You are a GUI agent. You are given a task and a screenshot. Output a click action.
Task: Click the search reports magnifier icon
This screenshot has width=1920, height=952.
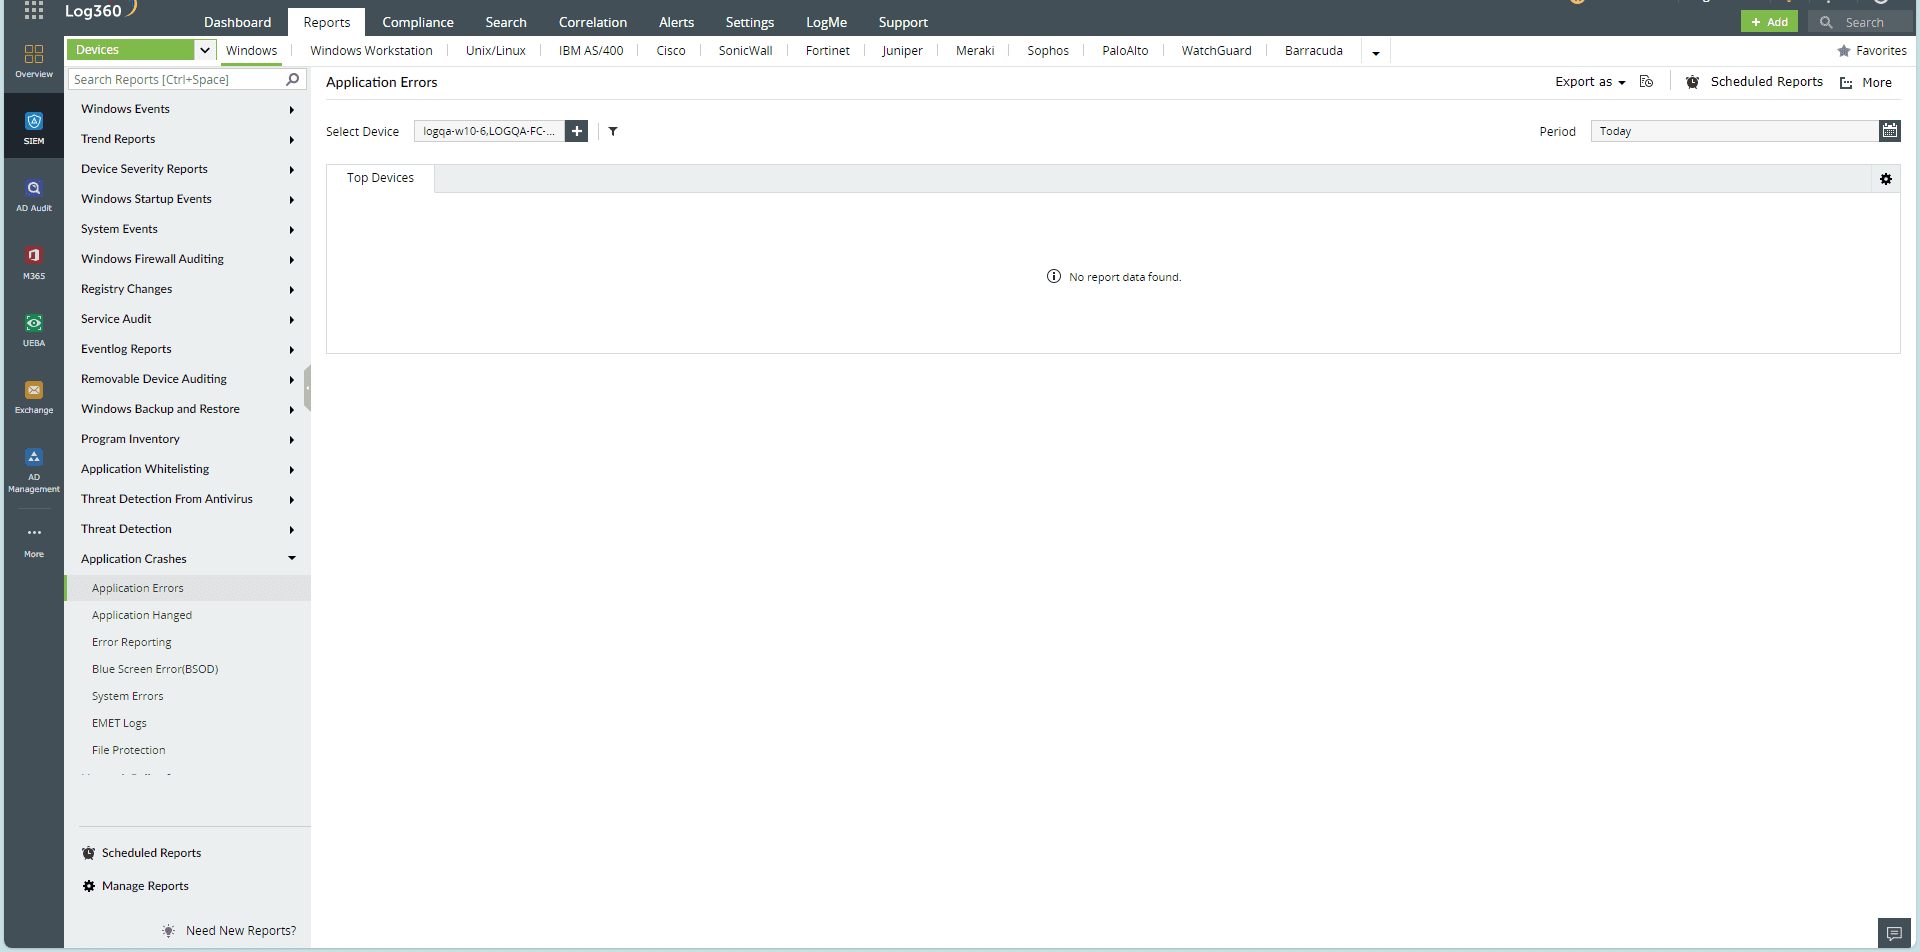(x=293, y=79)
